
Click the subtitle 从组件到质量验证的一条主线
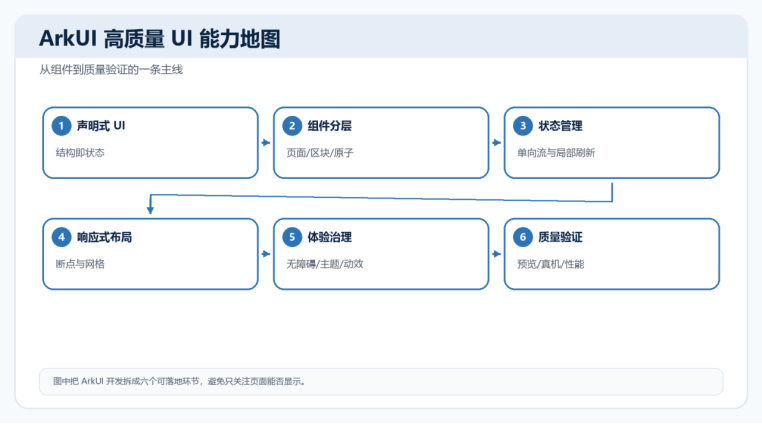click(x=111, y=70)
